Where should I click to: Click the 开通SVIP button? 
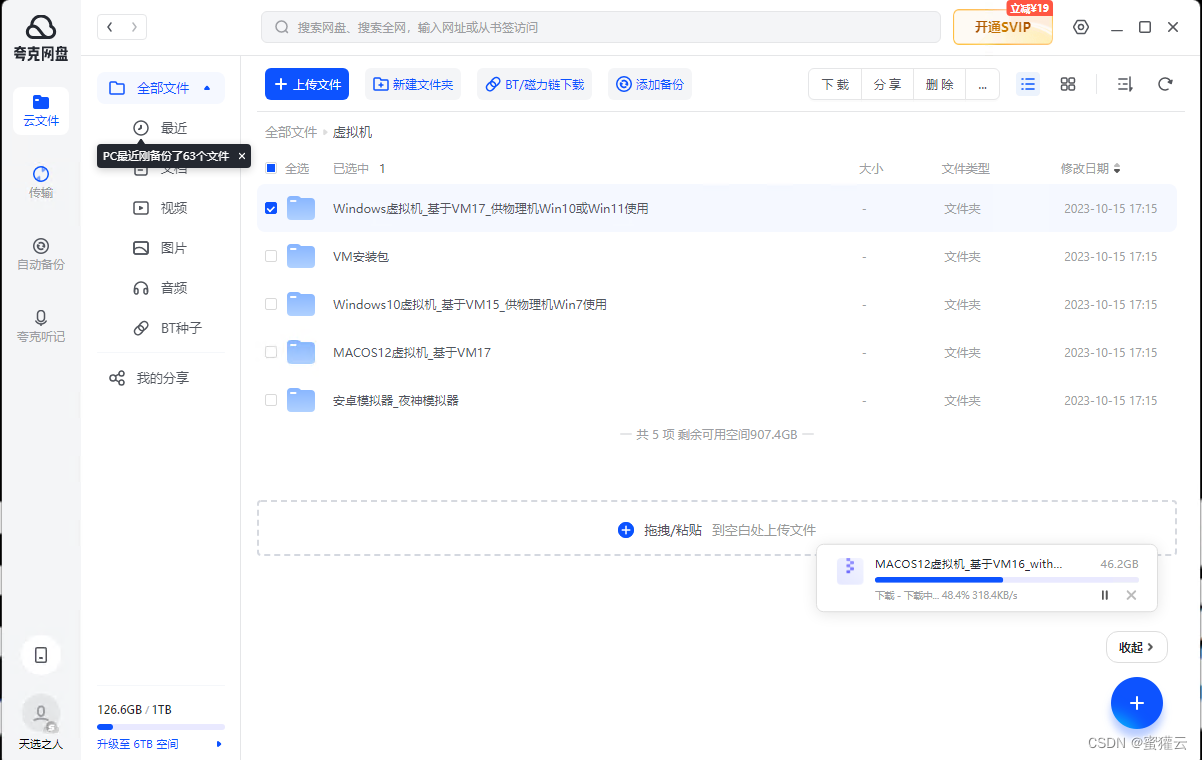pos(1003,27)
